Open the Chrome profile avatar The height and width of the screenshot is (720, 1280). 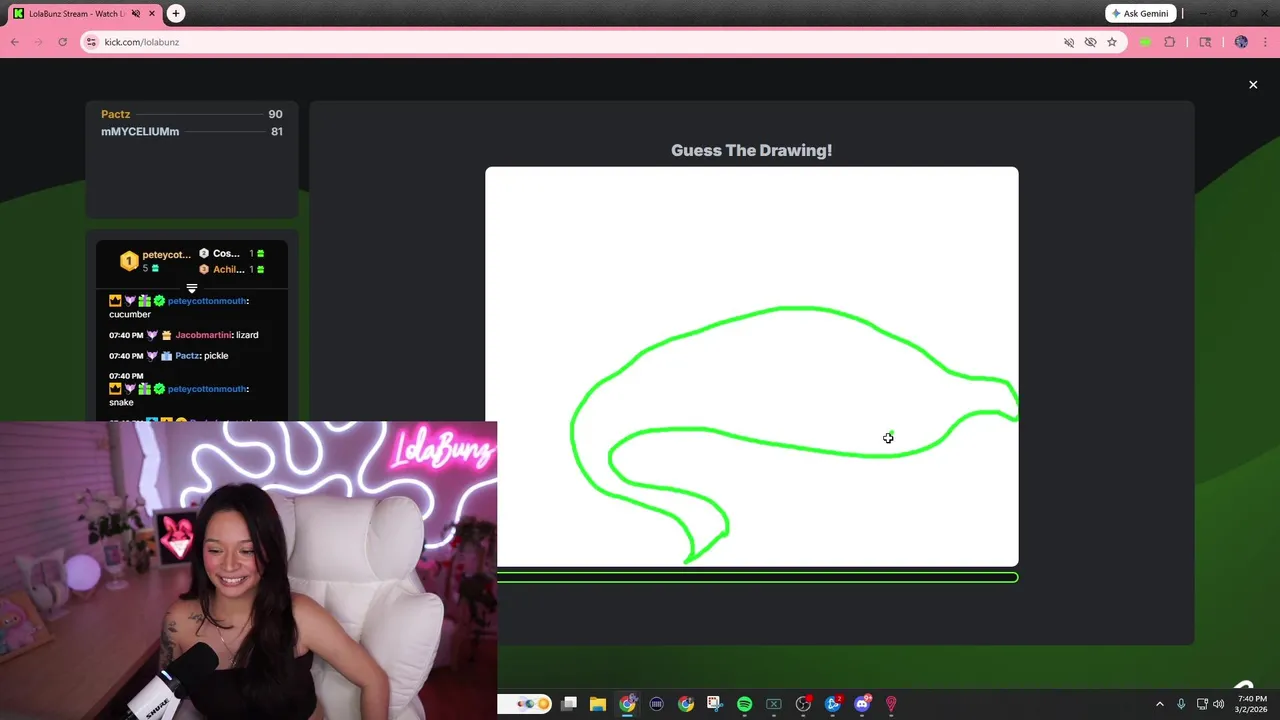(x=1241, y=42)
